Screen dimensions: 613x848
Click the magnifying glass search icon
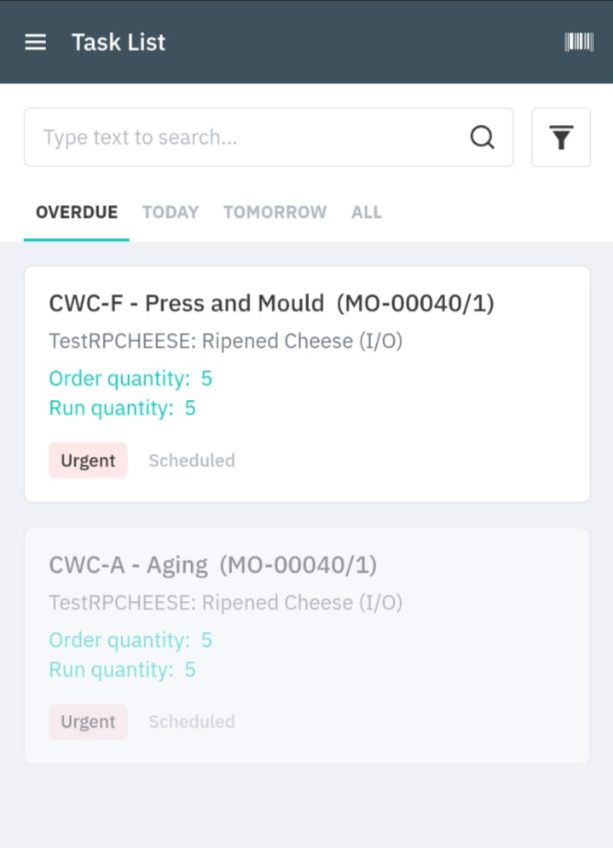[482, 137]
